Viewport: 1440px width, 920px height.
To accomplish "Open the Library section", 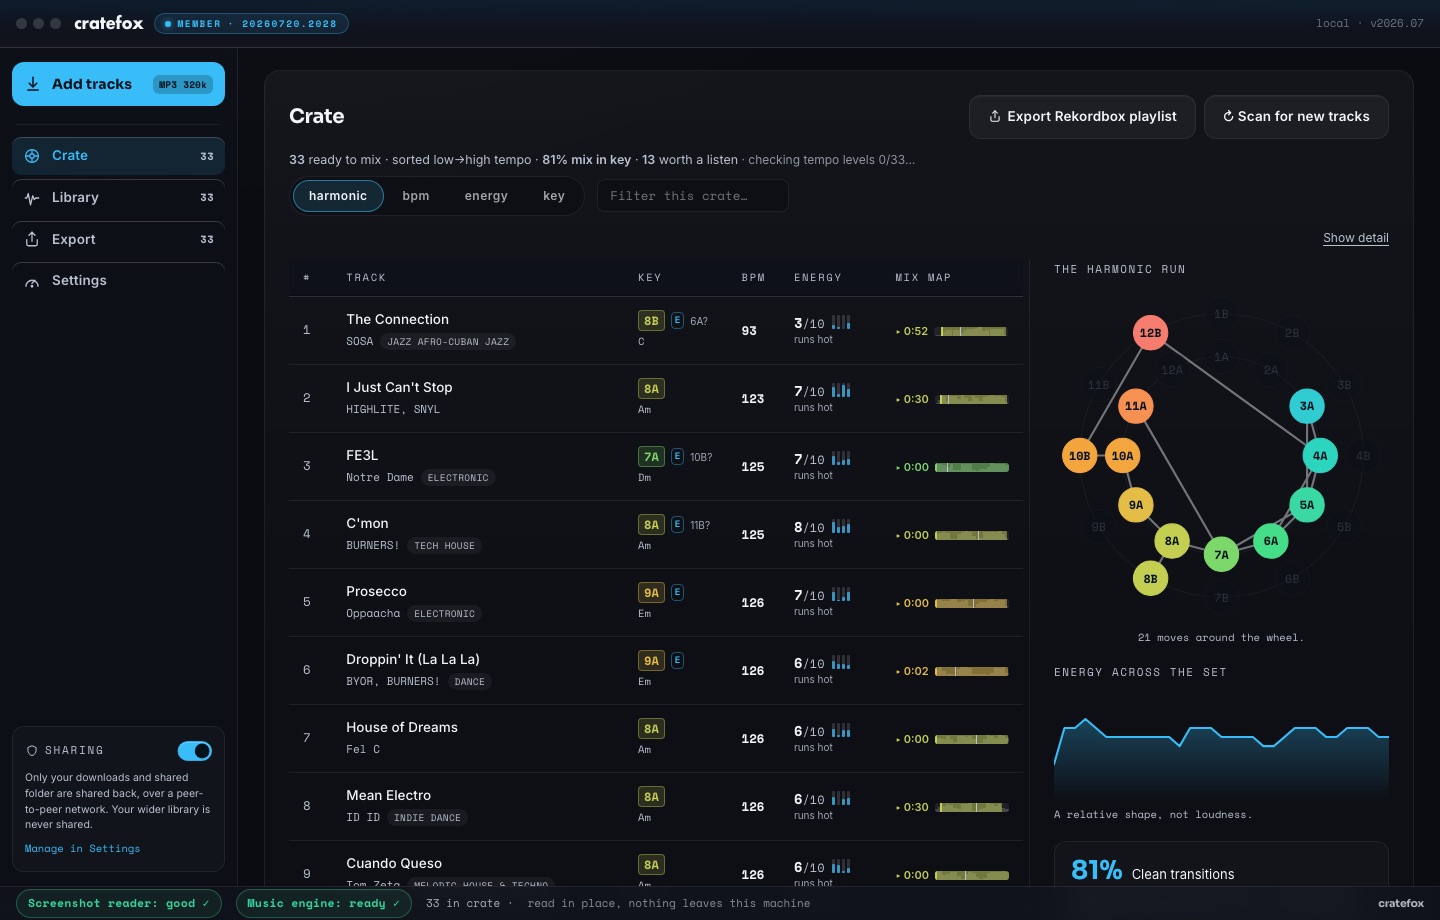I will pos(118,198).
